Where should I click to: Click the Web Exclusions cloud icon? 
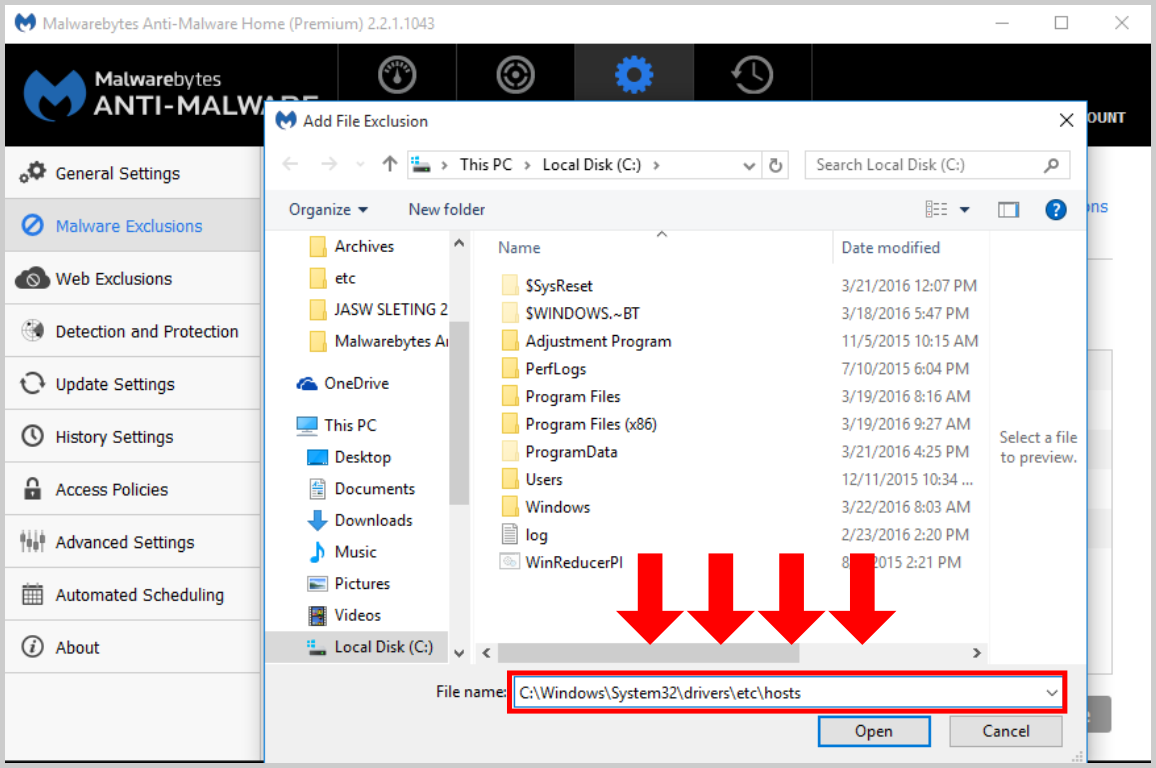(32, 278)
